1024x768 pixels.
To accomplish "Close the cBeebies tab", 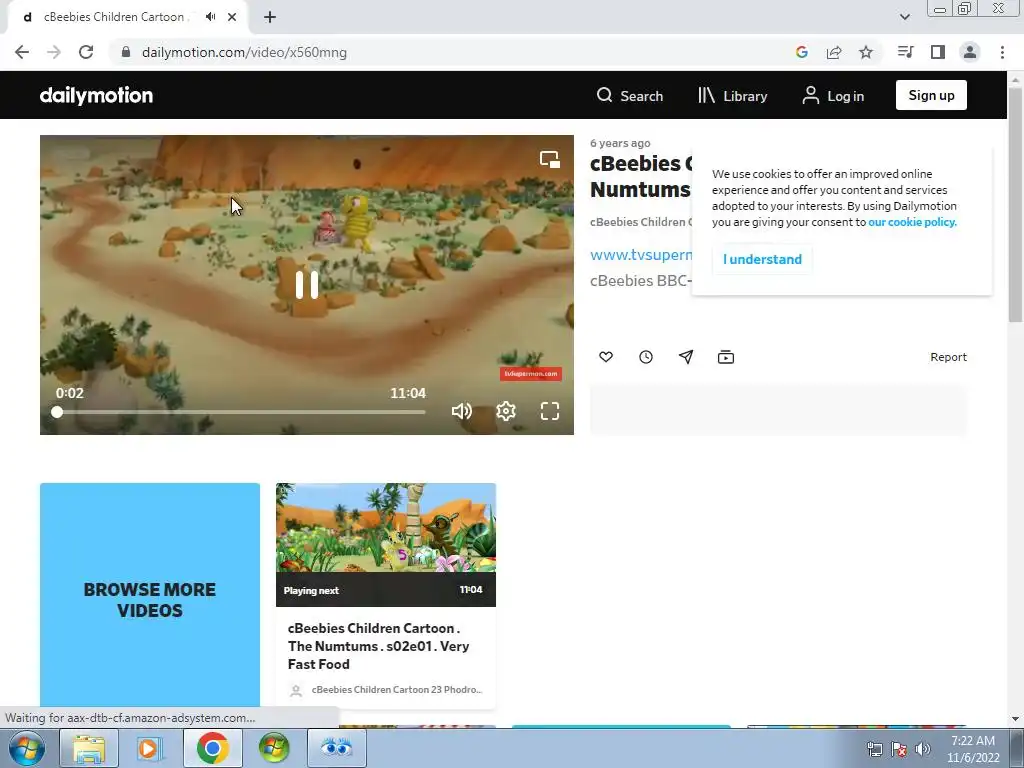I will pyautogui.click(x=232, y=17).
